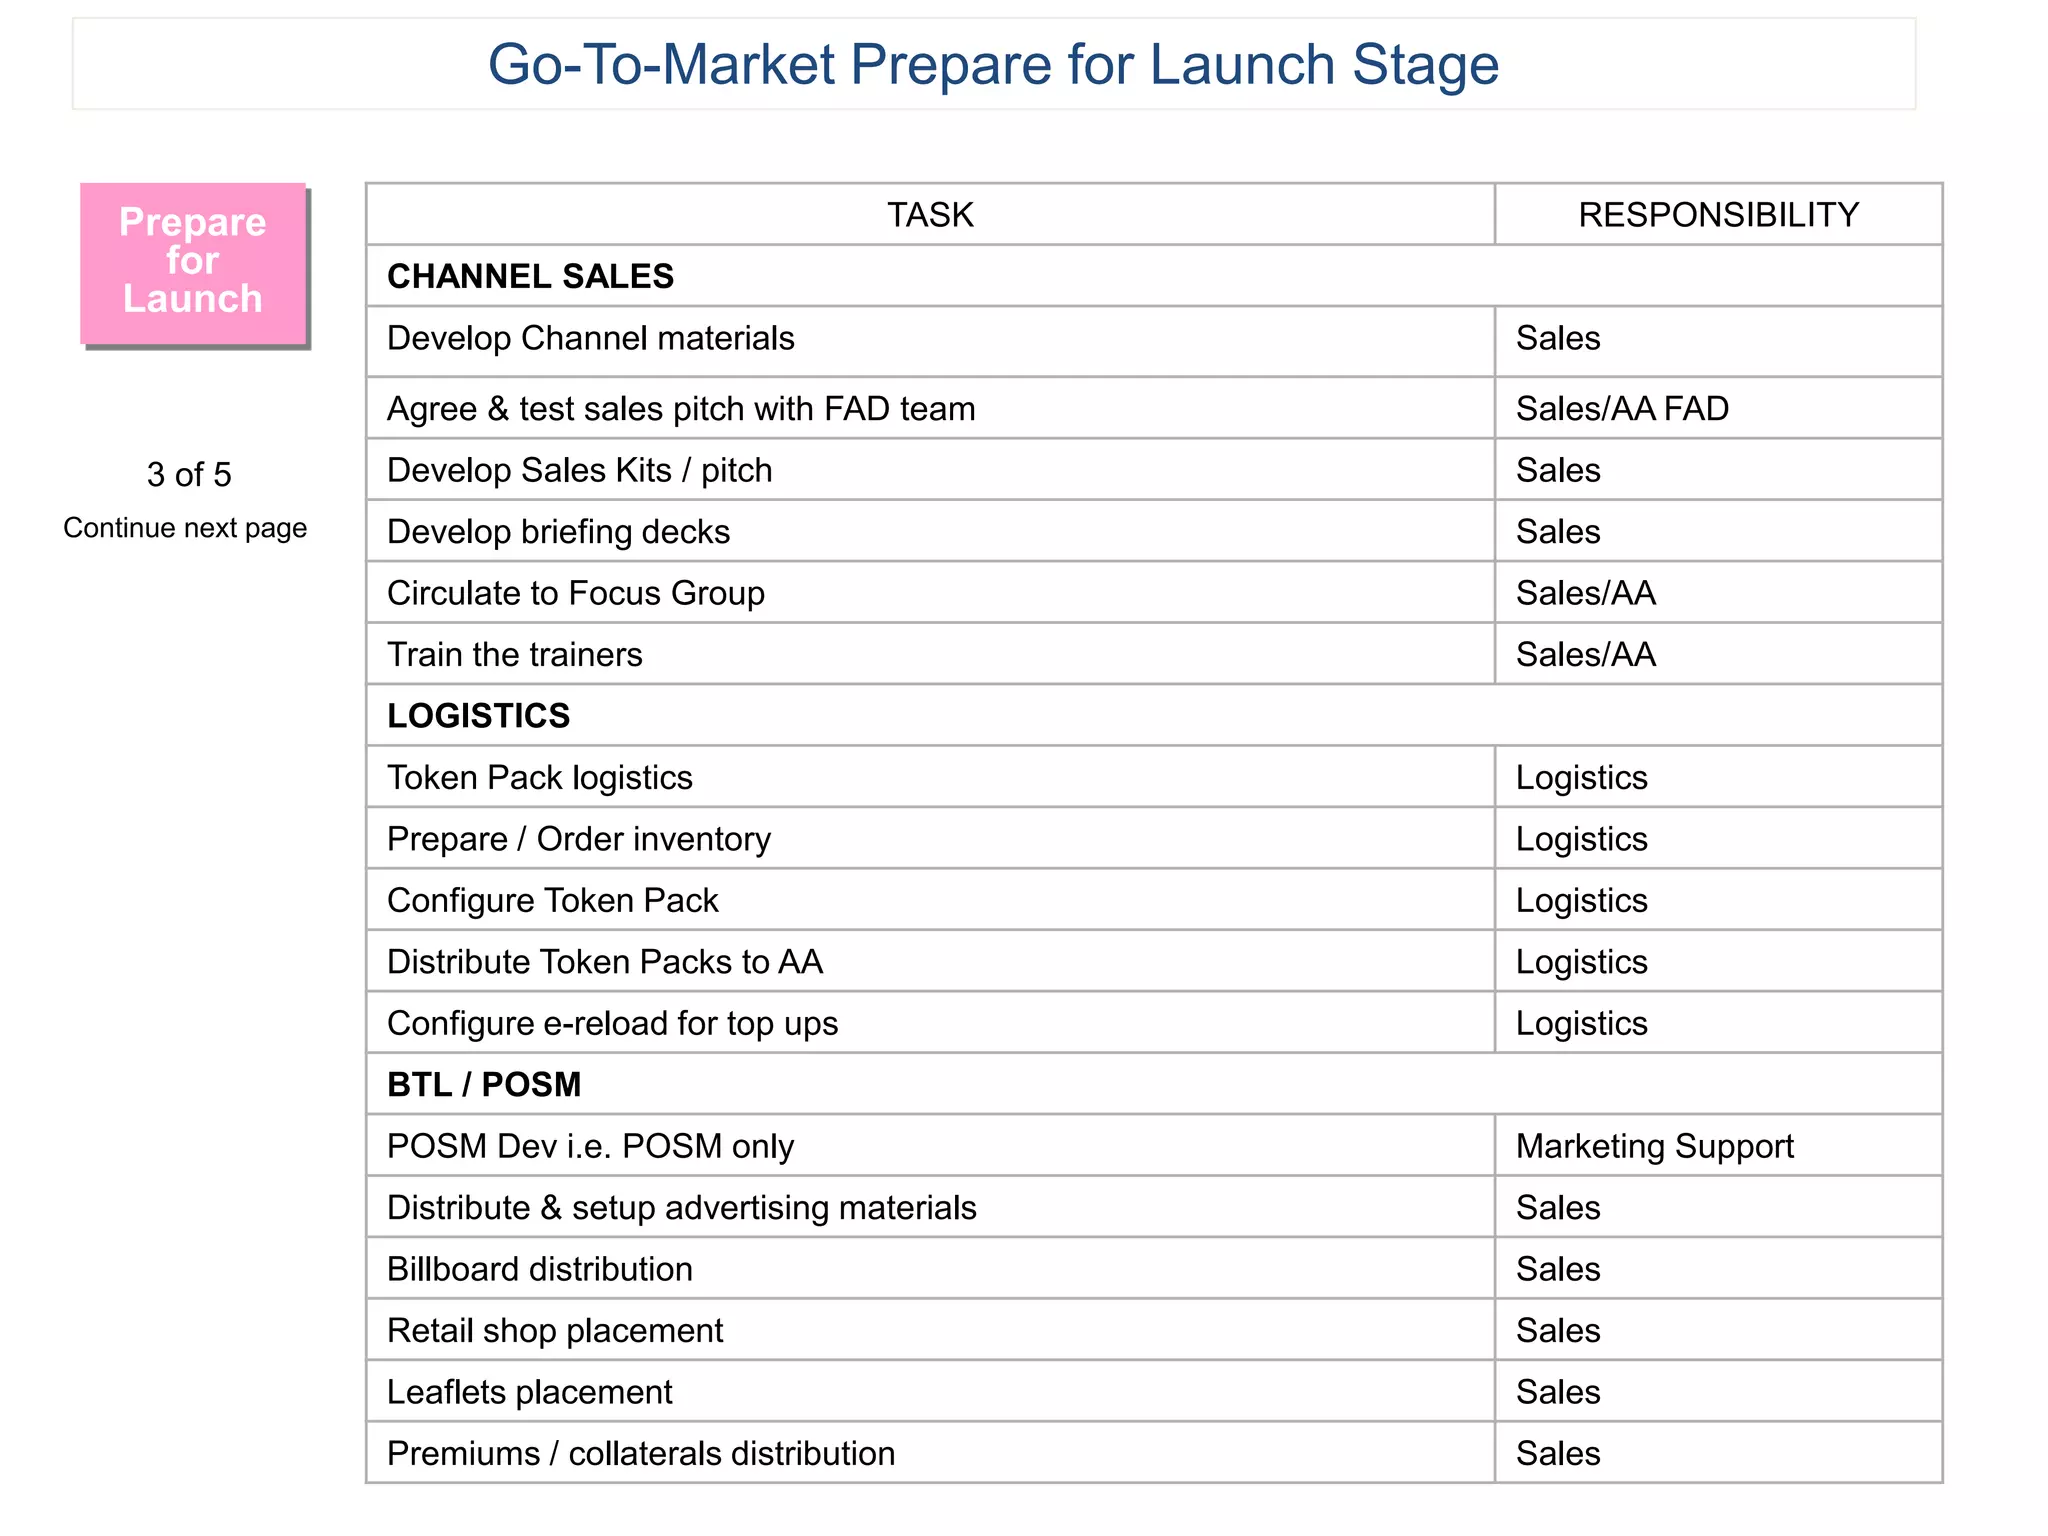
Task: Click the pink Prepare for Launch box
Action: tap(193, 263)
